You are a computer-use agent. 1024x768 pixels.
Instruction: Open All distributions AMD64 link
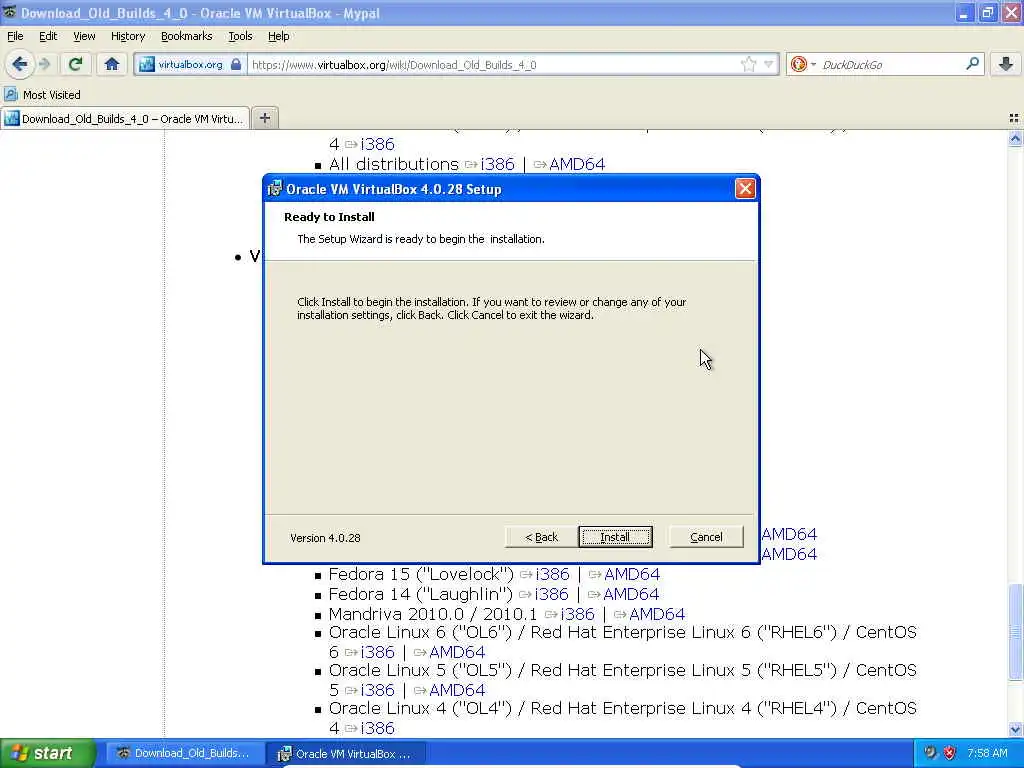577,164
